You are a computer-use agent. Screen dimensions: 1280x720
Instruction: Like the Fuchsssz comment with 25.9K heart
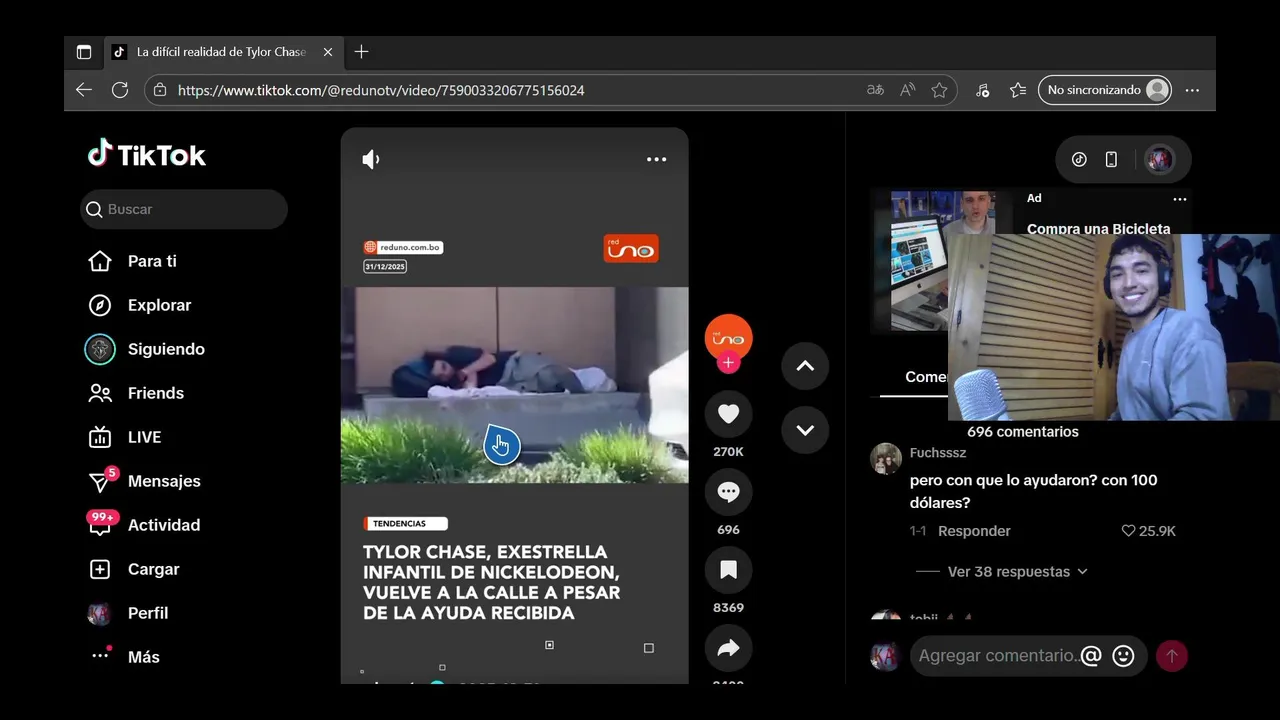[1128, 531]
